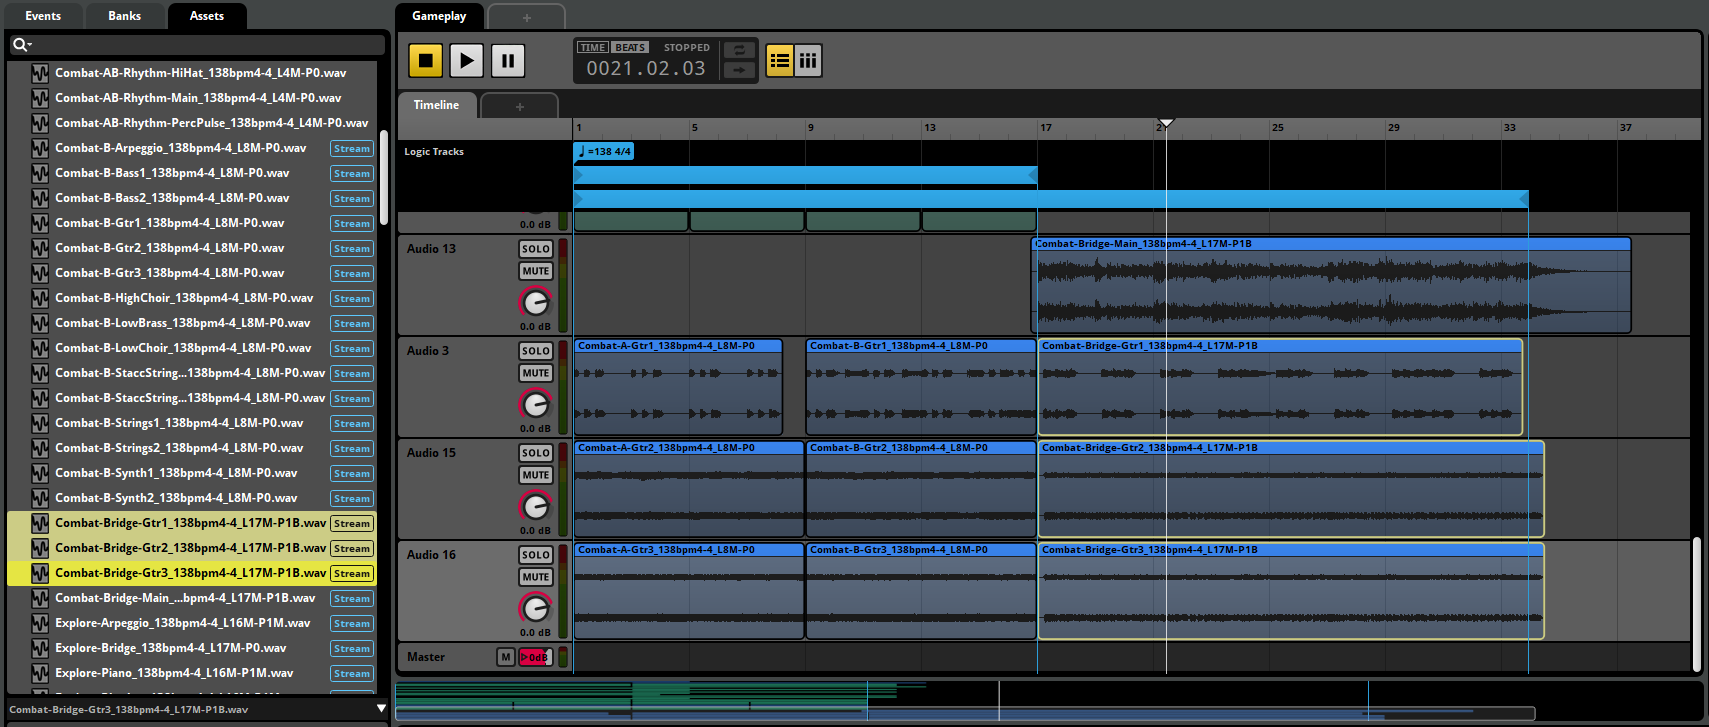This screenshot has width=1709, height=727.
Task: Click the assets list vertical scrollbar
Action: tap(384, 177)
